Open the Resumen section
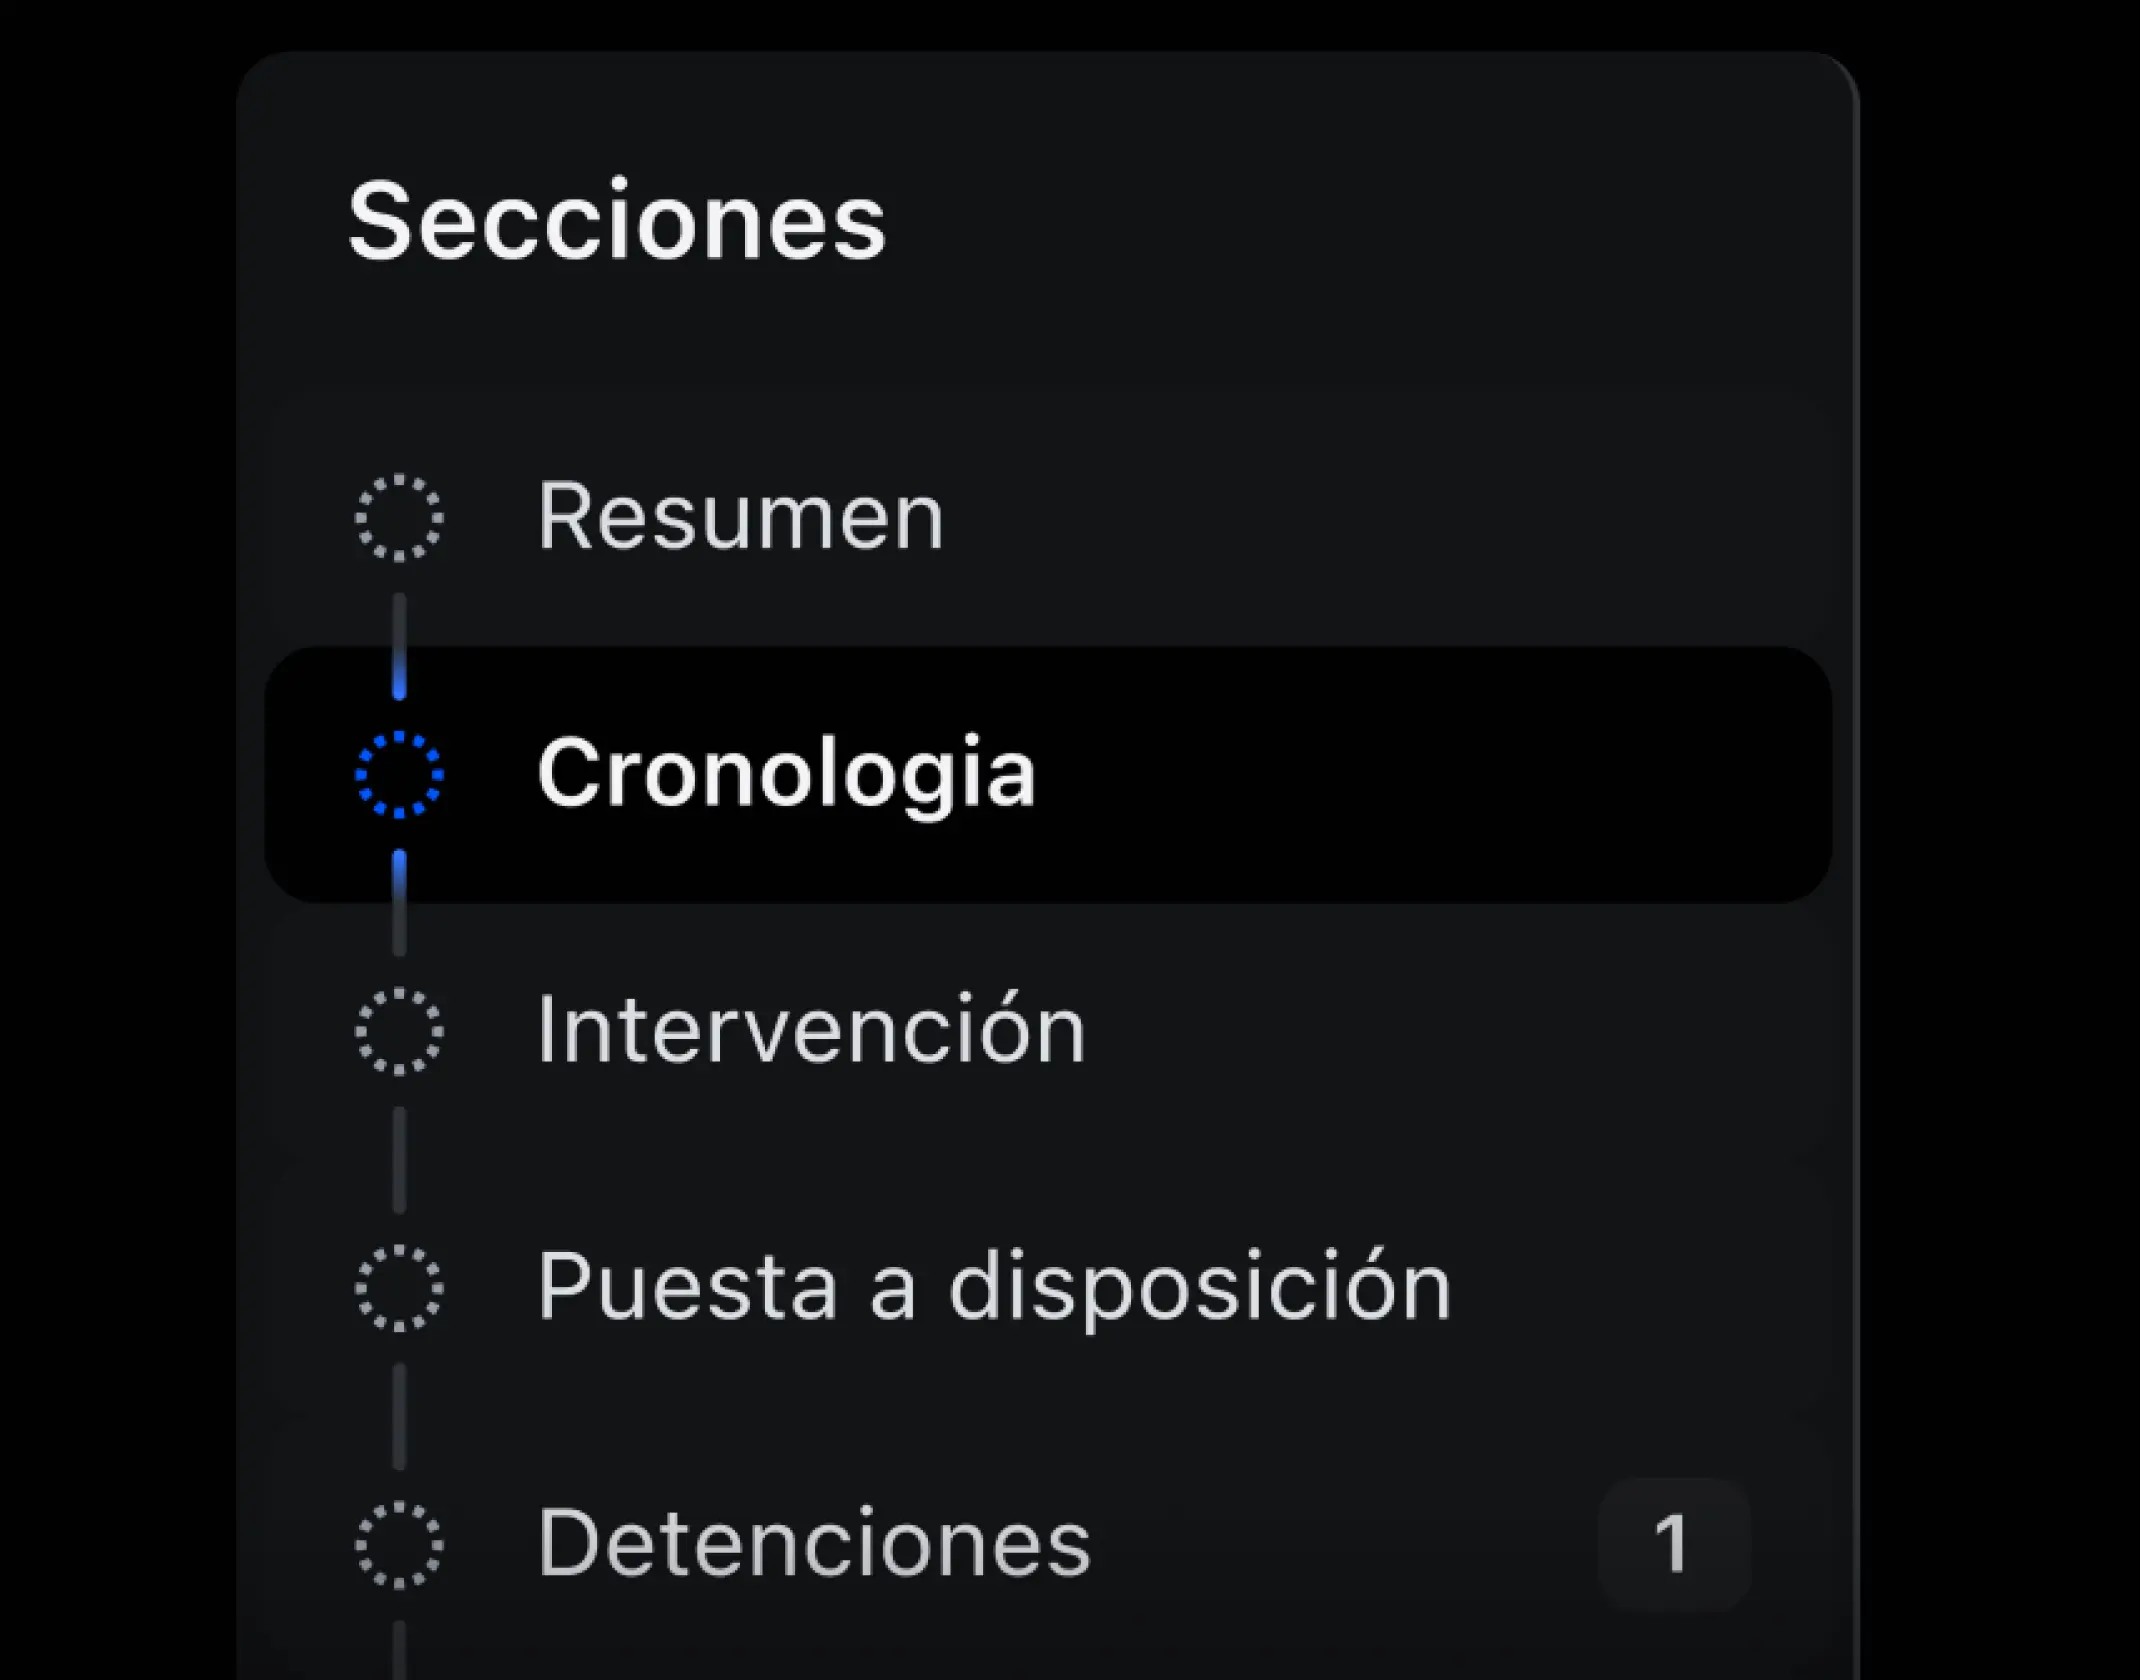Screen dimensions: 2140x1680 (740, 517)
